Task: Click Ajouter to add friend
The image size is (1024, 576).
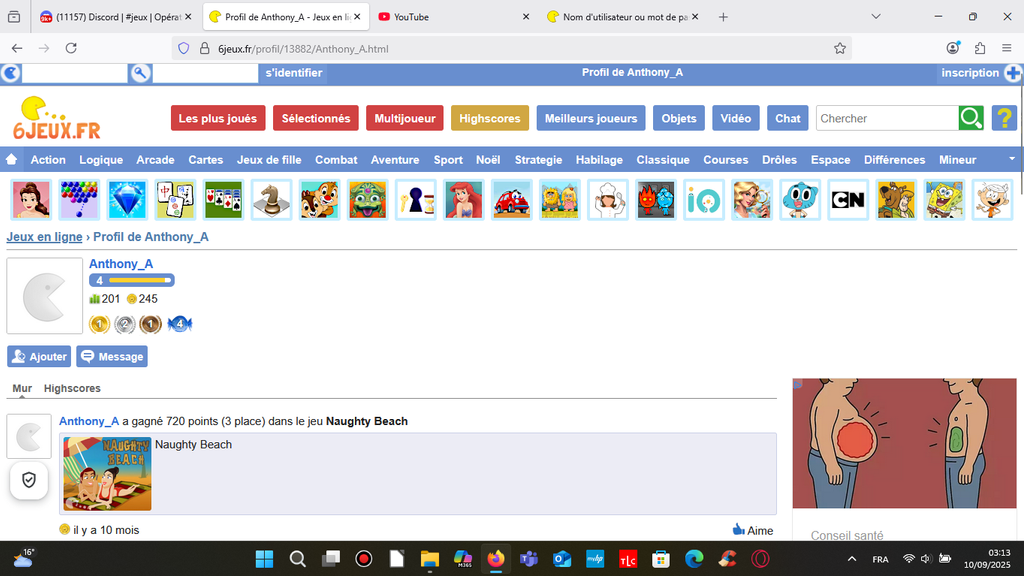Action: tap(39, 357)
